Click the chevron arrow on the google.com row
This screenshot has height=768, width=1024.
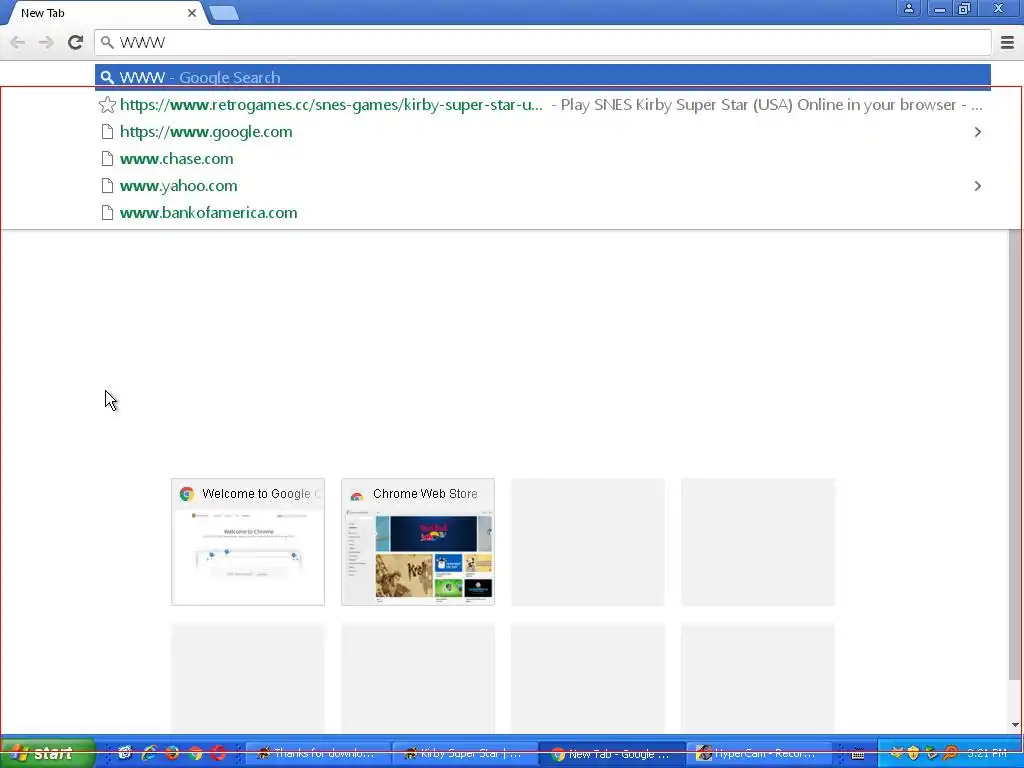978,132
